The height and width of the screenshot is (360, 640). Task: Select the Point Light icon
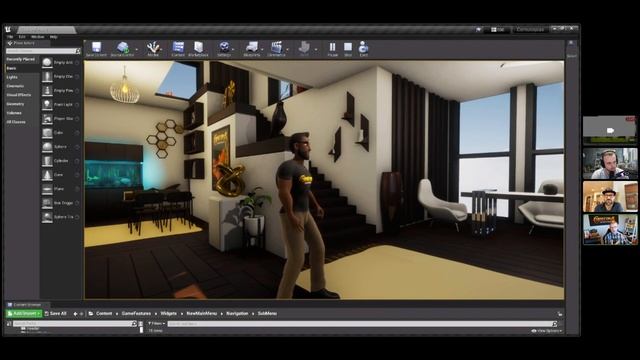pos(47,104)
